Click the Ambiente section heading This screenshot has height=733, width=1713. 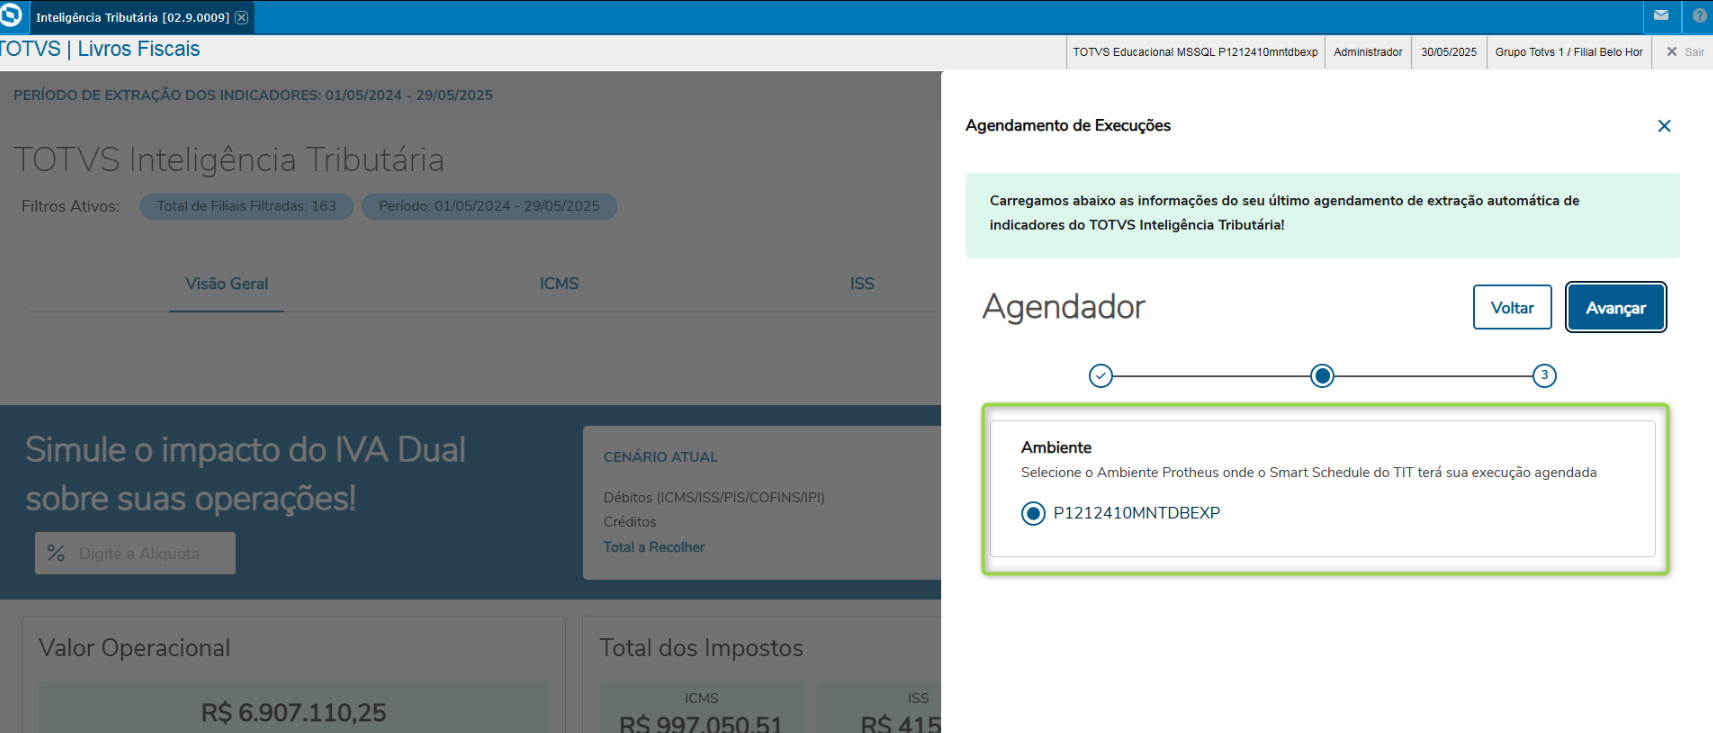[1056, 448]
